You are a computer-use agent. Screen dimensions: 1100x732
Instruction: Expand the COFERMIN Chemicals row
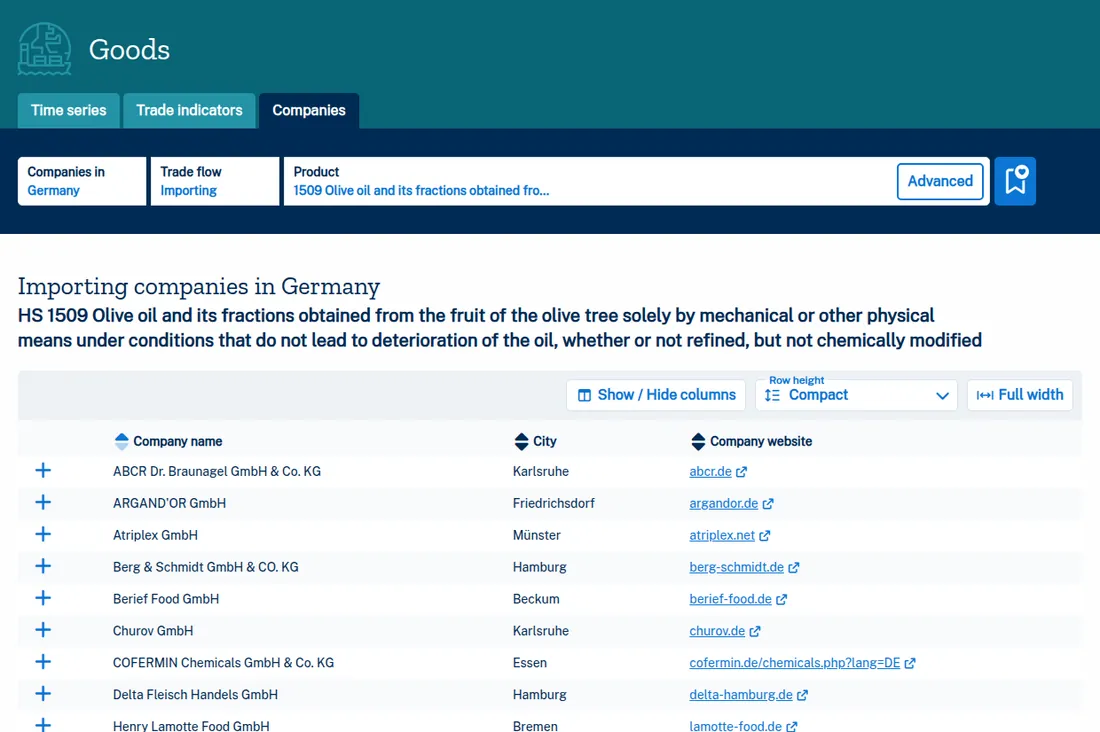43,662
